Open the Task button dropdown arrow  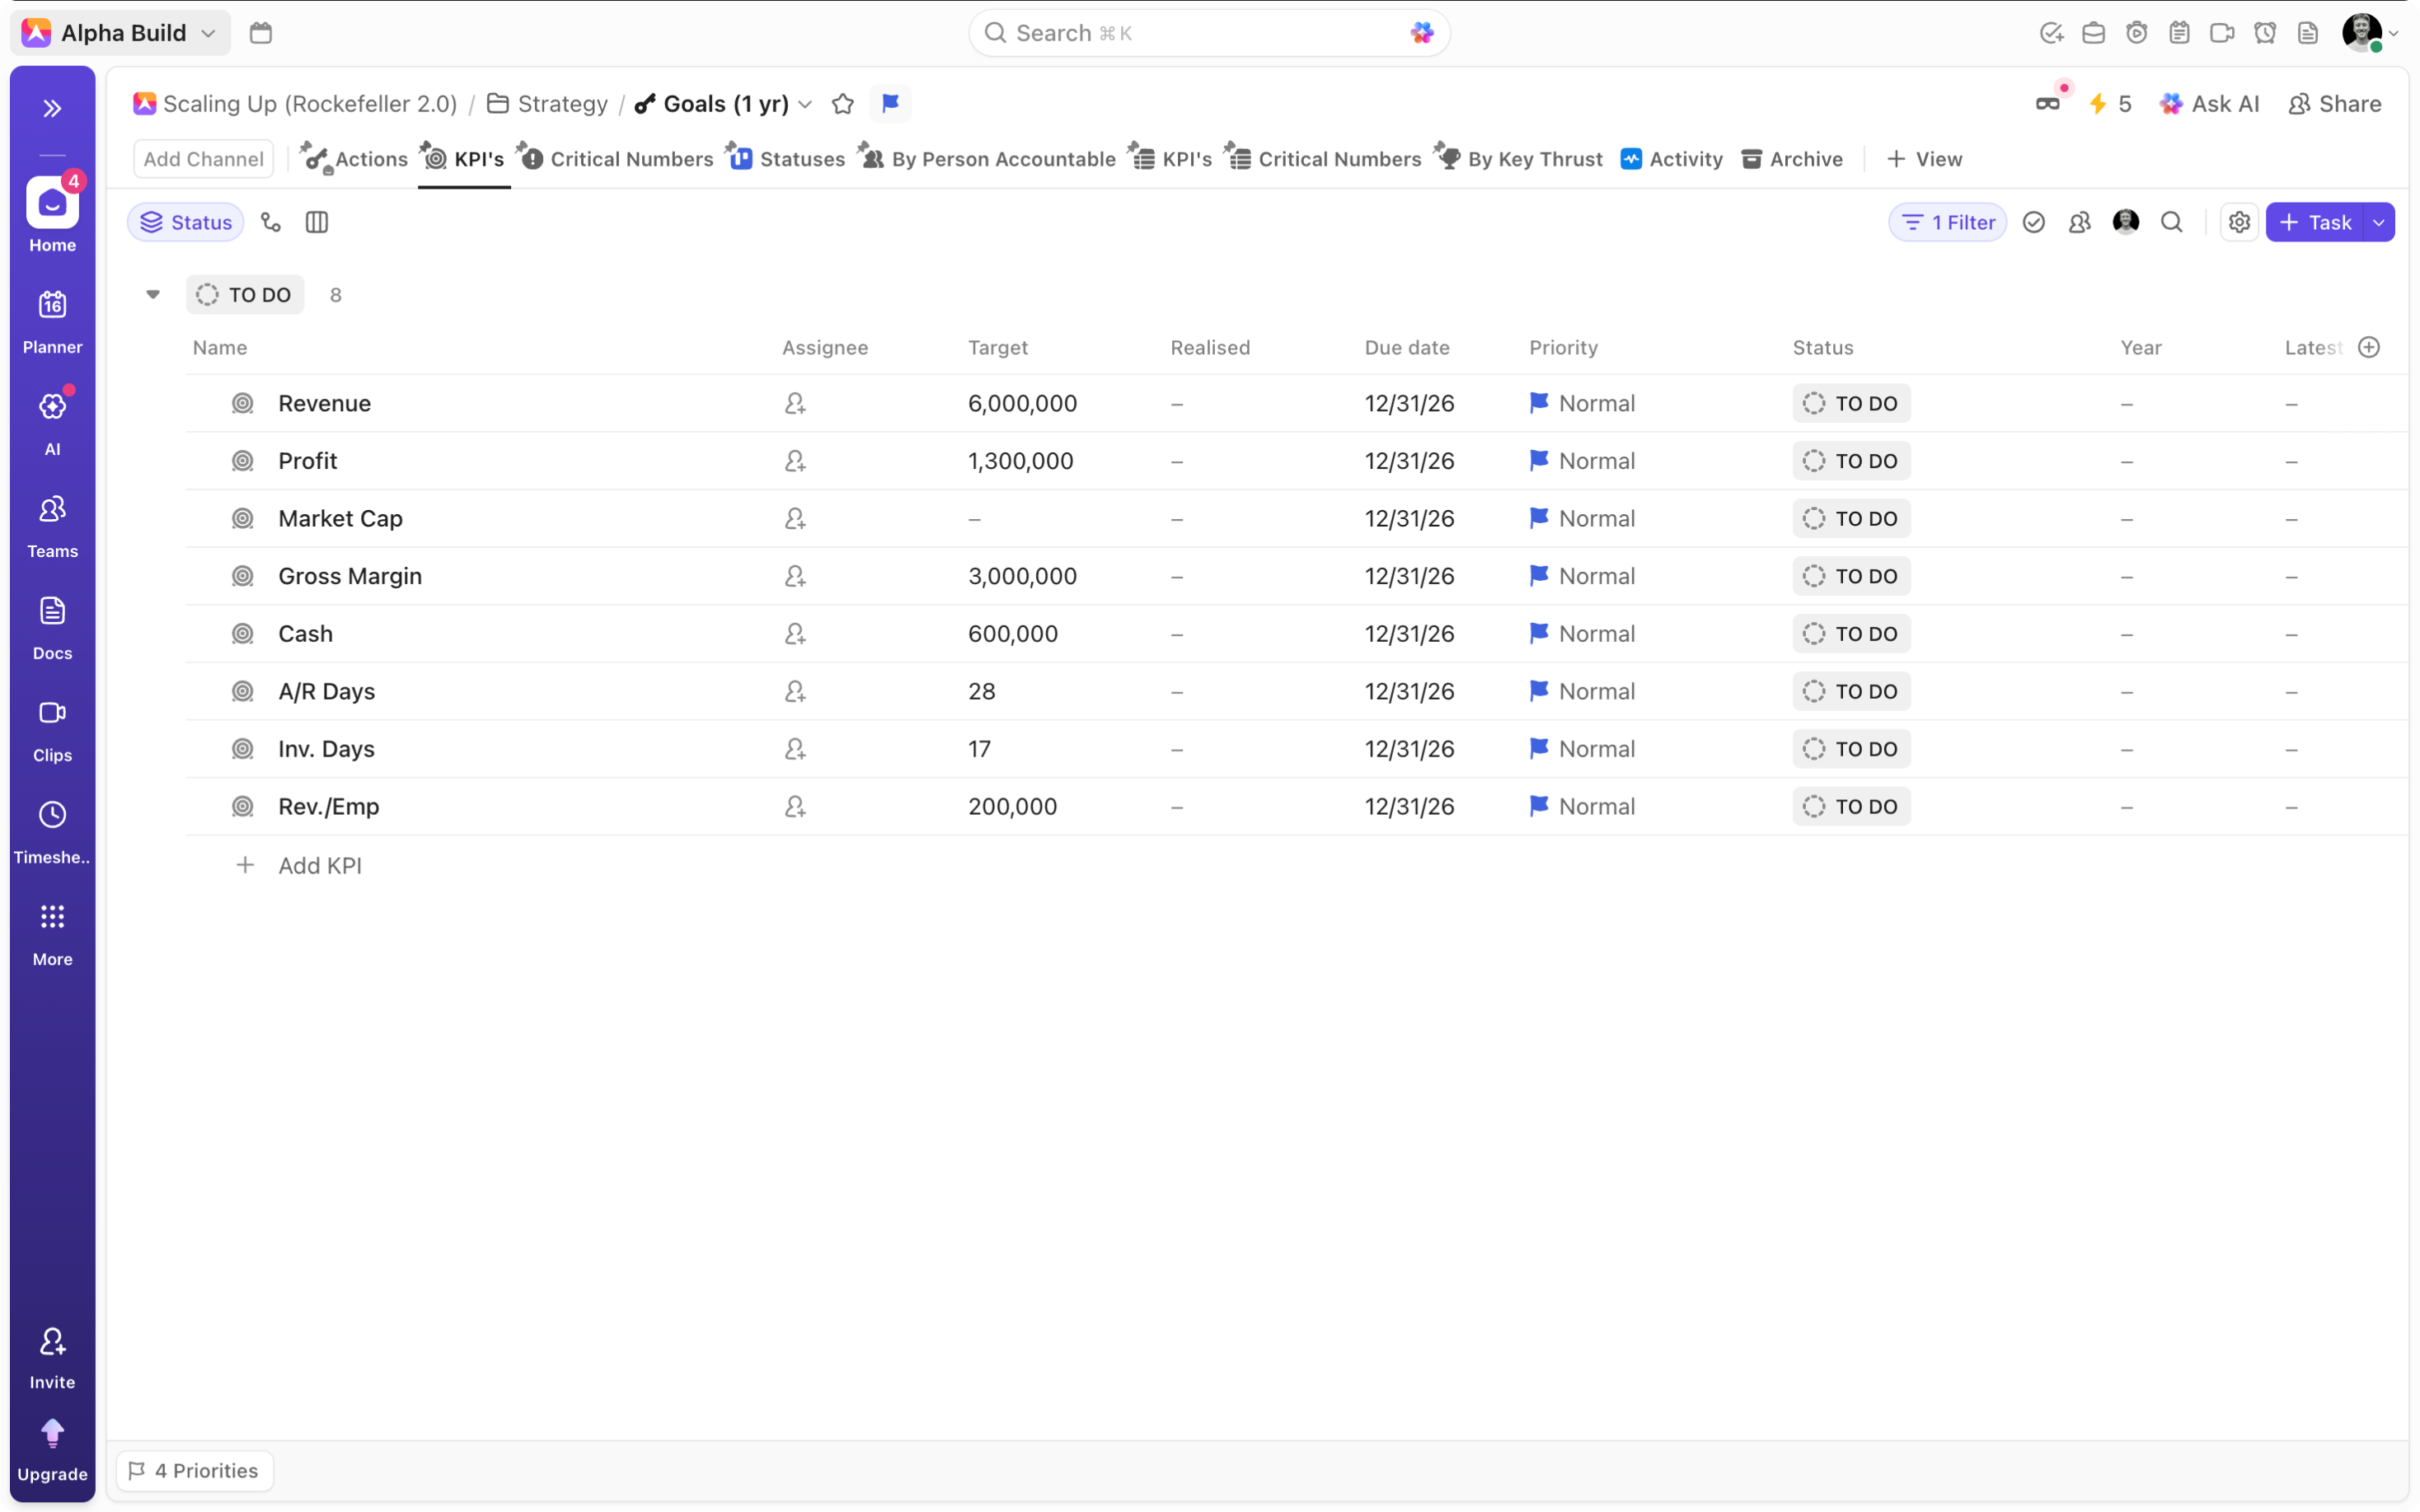[x=2379, y=222]
